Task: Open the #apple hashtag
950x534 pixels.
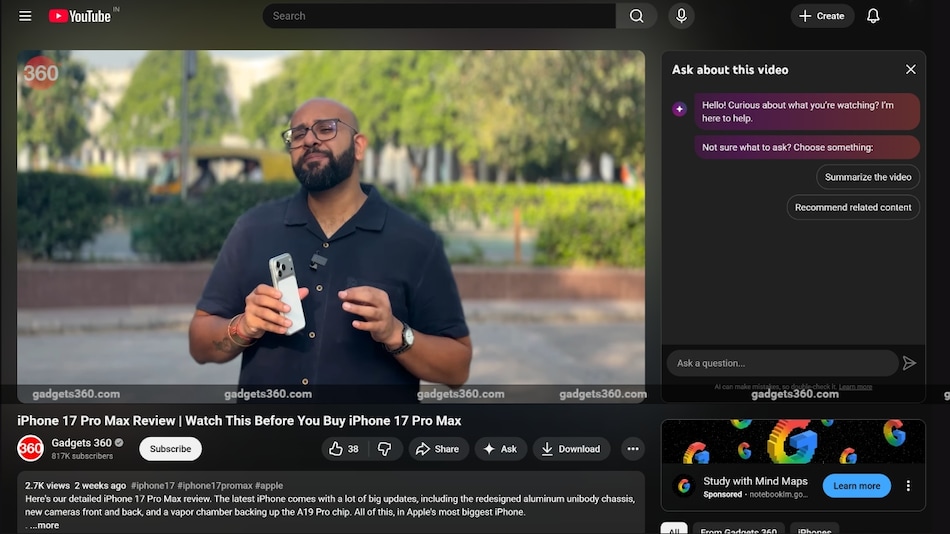Action: [269, 486]
